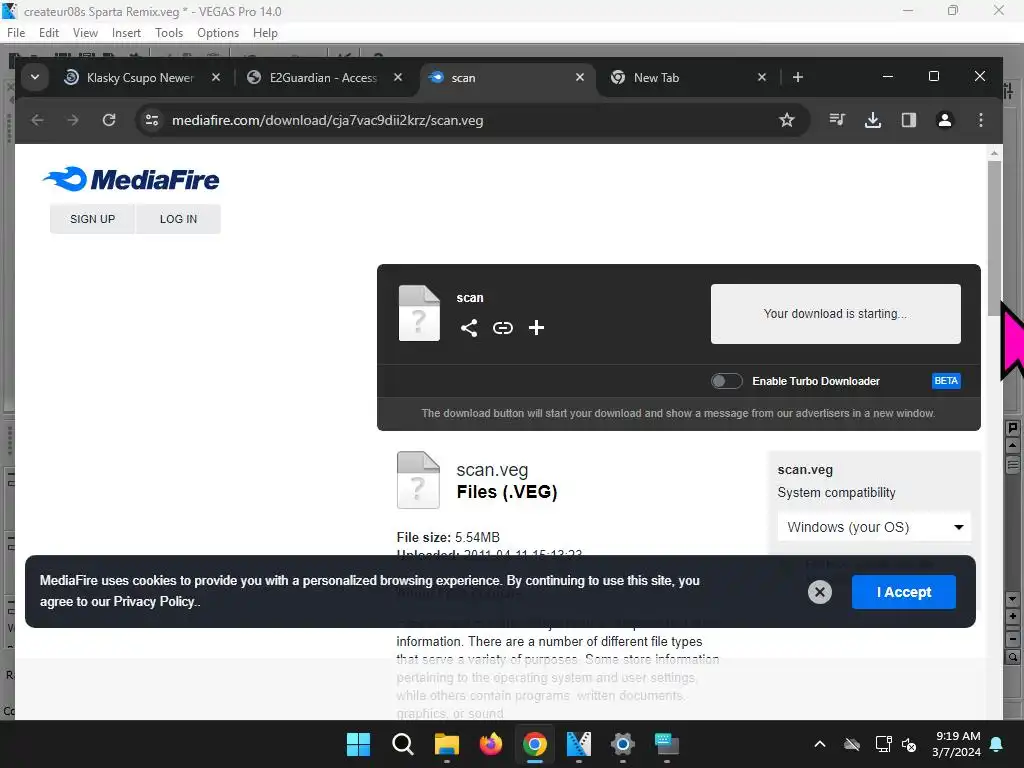Open Chrome profile icon

click(x=944, y=120)
